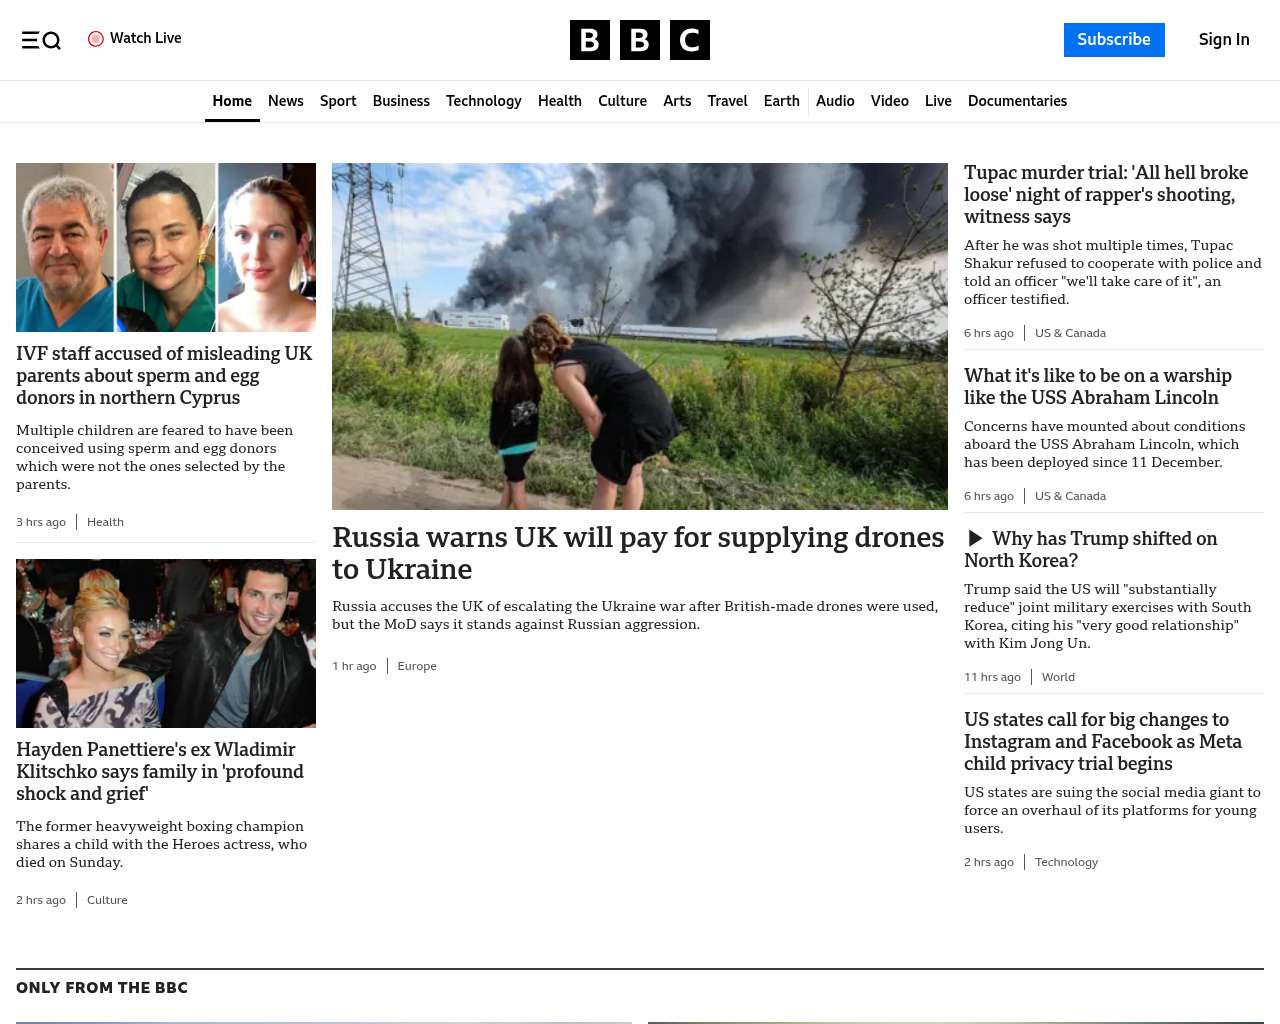Click Technology tag under Meta story

(x=1066, y=862)
